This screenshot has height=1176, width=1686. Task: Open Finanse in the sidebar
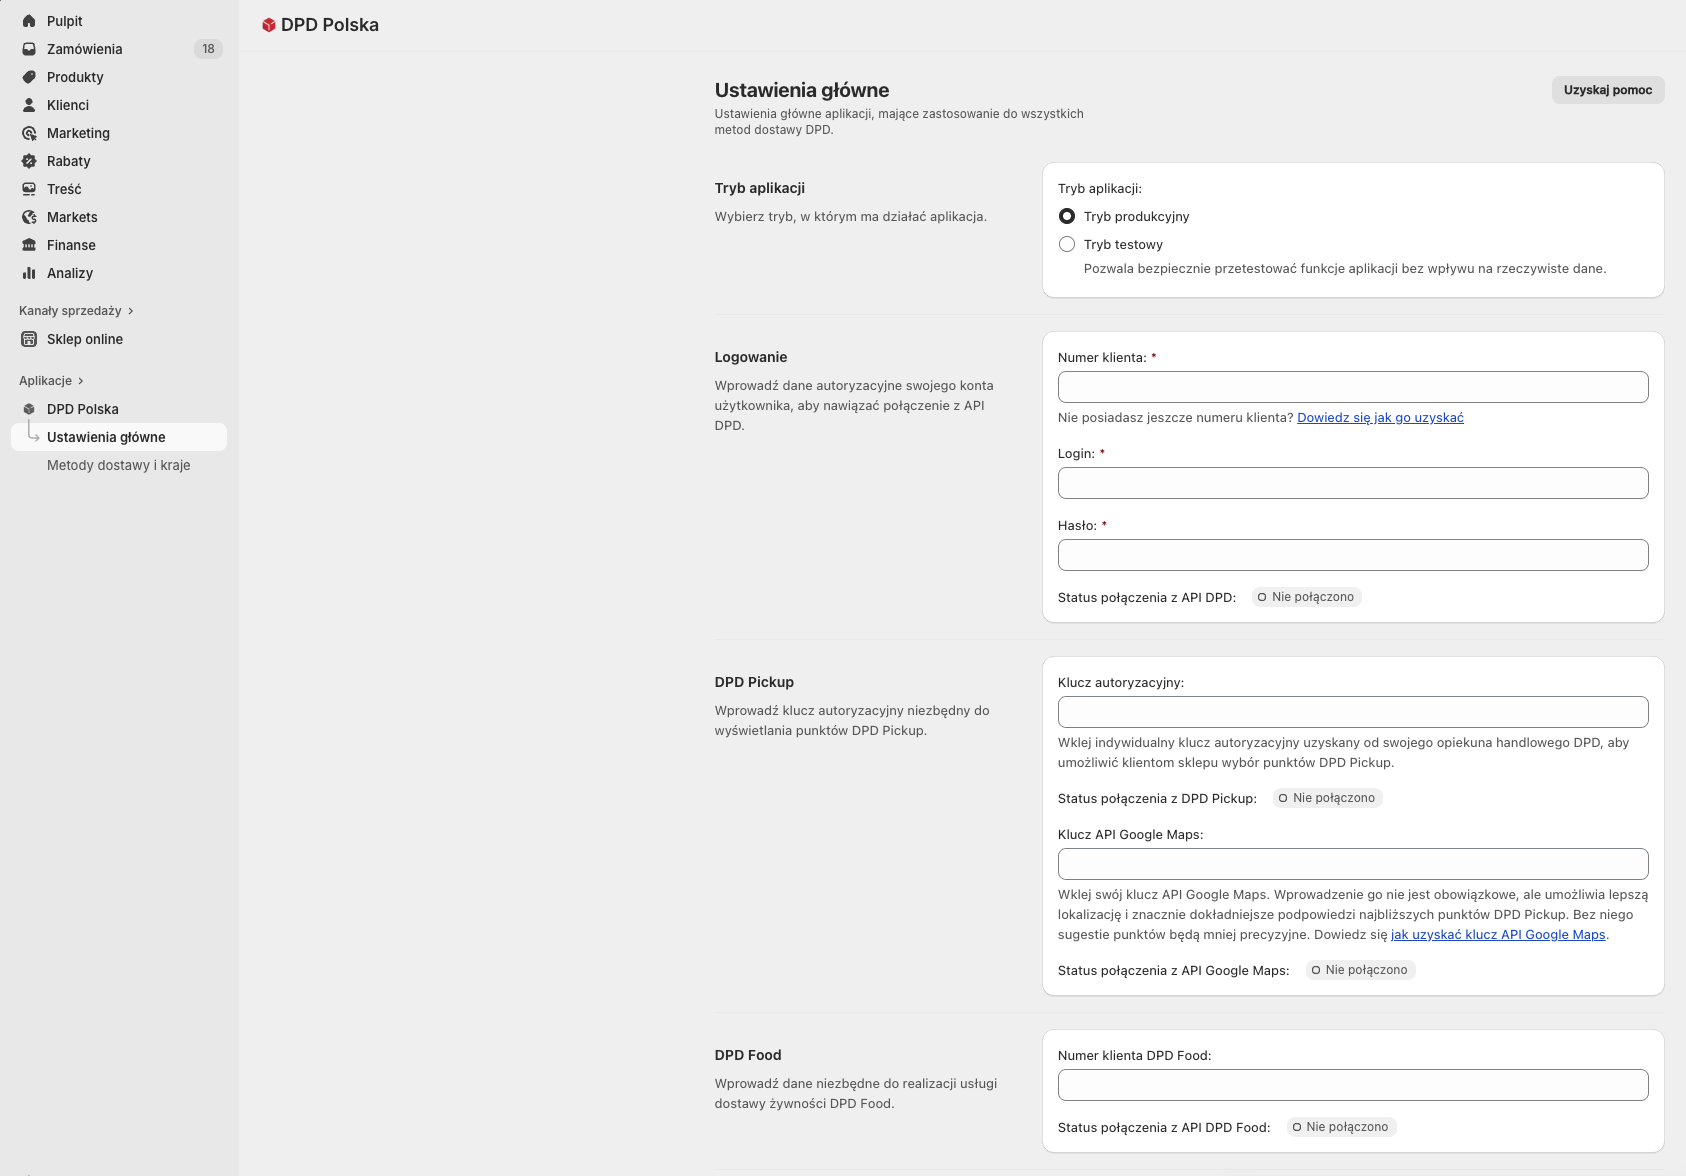[119, 245]
